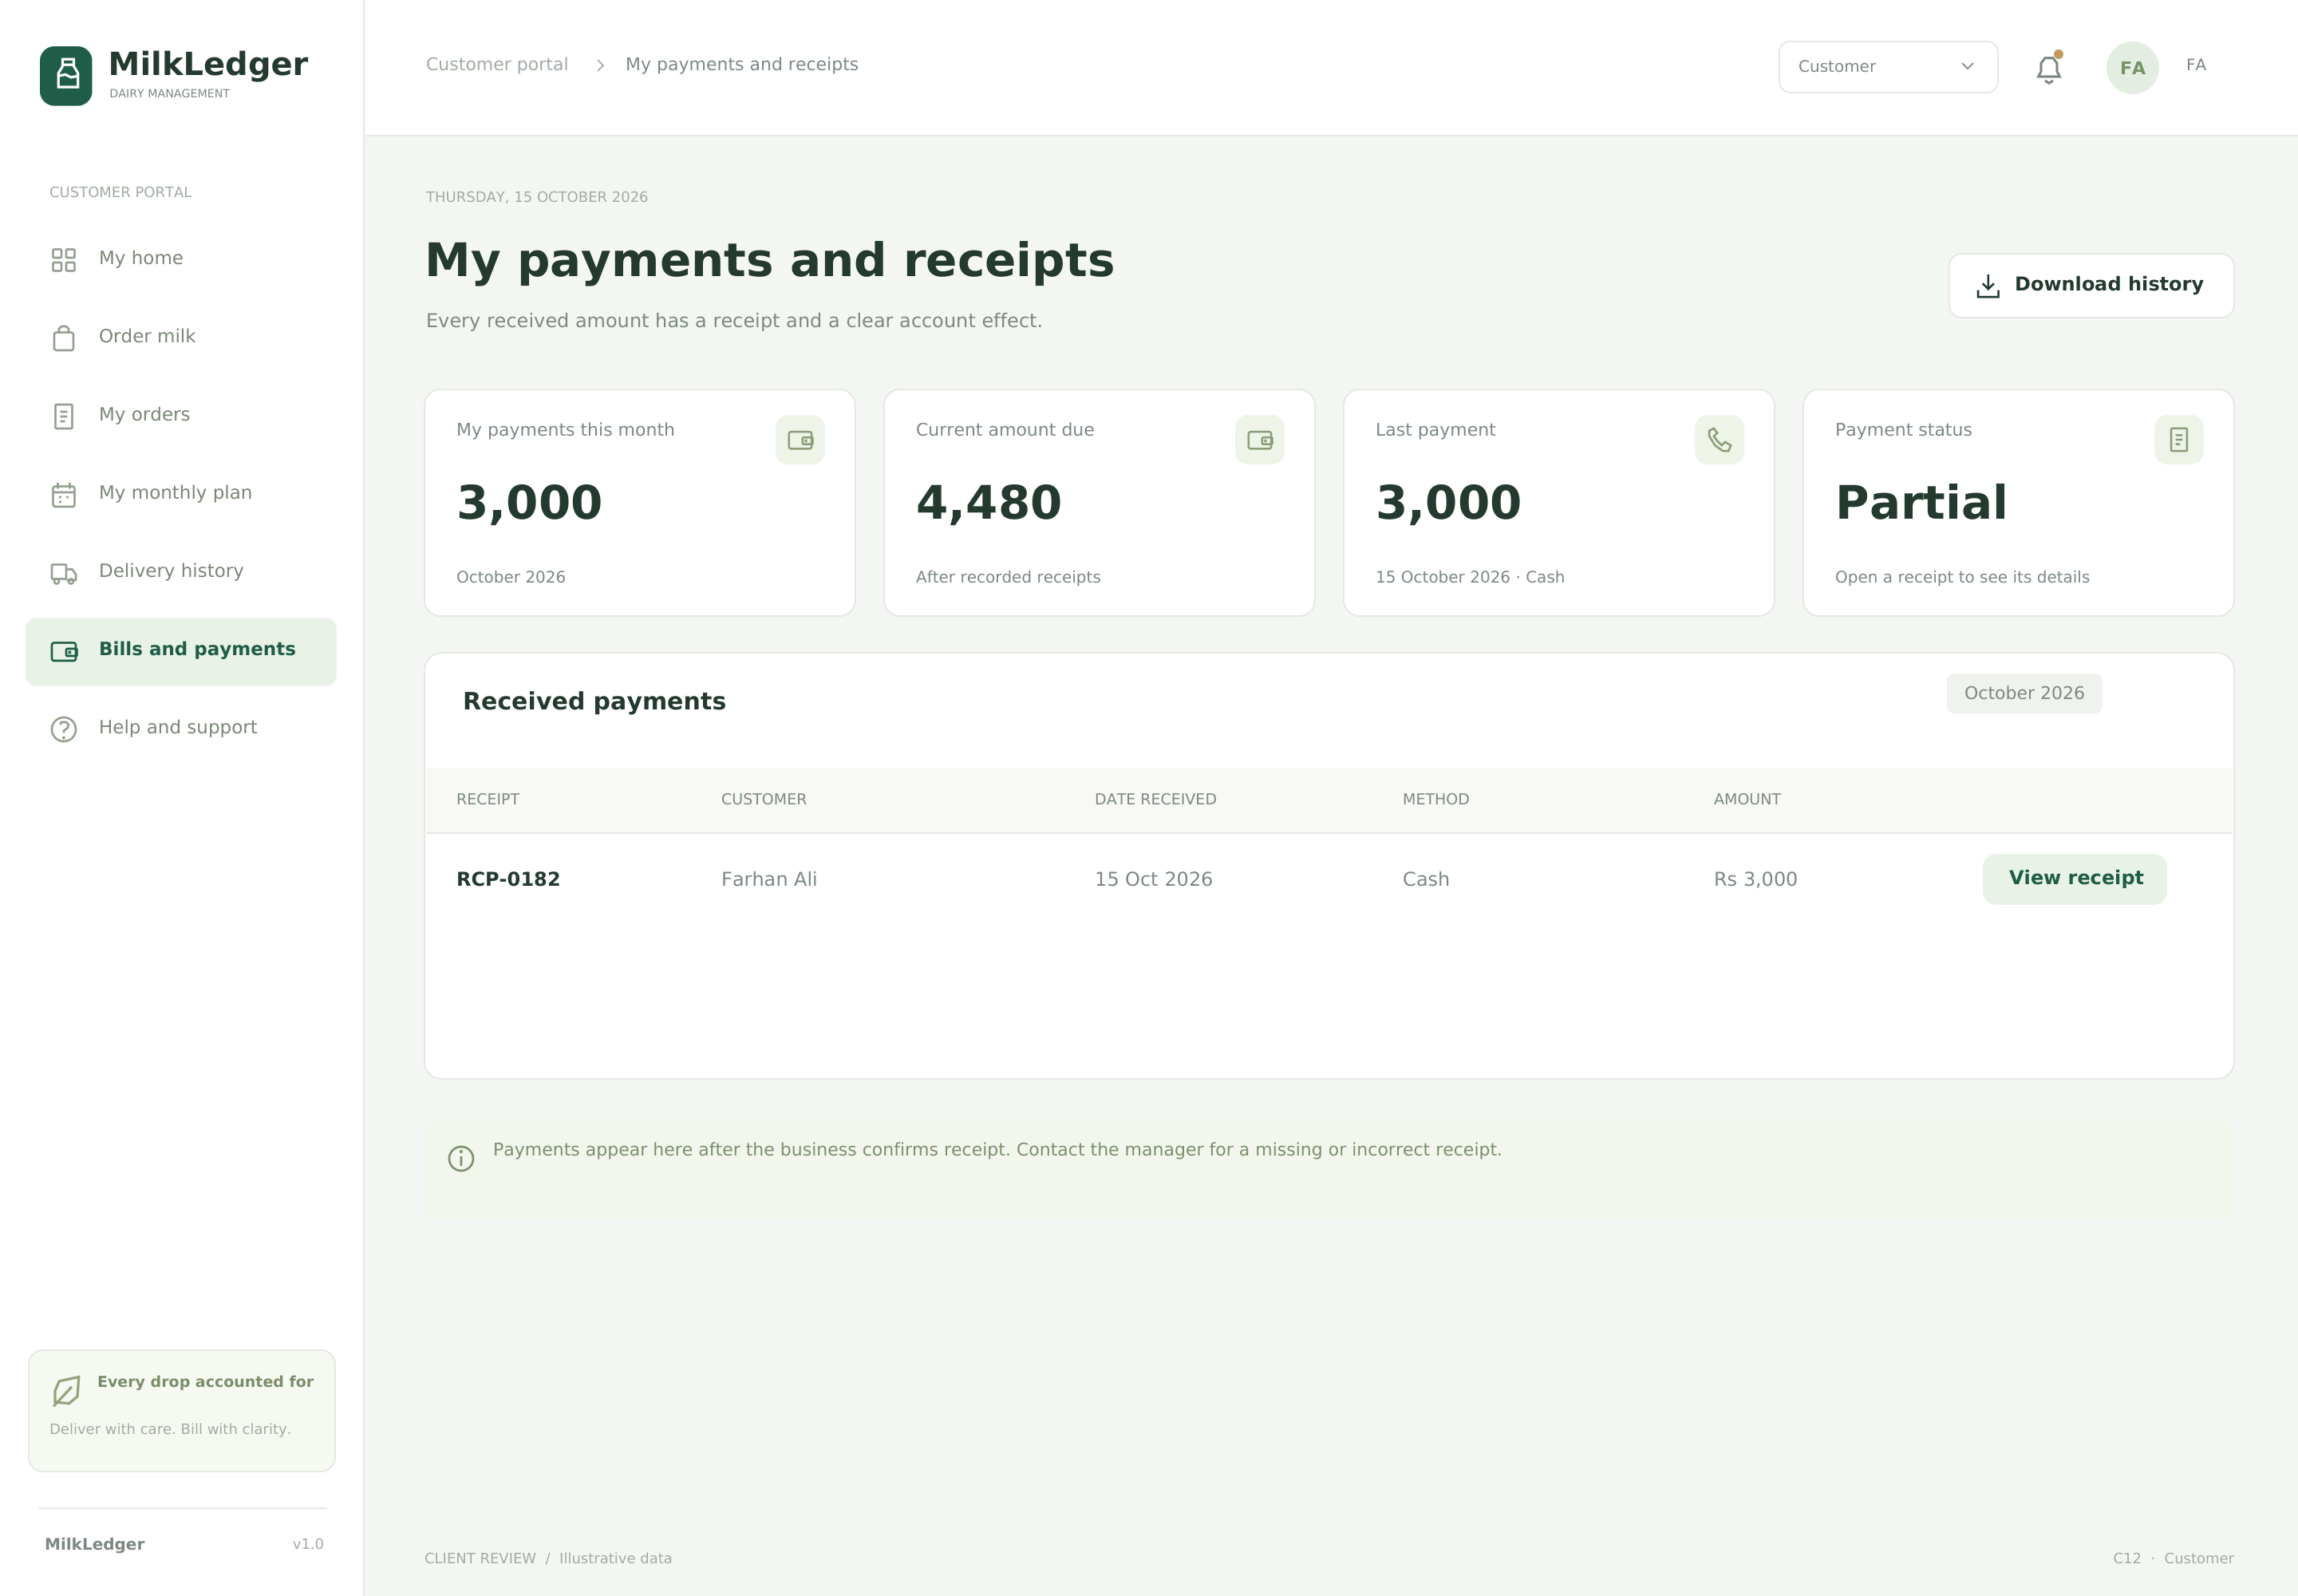Click the MilkLedger brand title
Screen dimensions: 2298x1596
click(208, 64)
